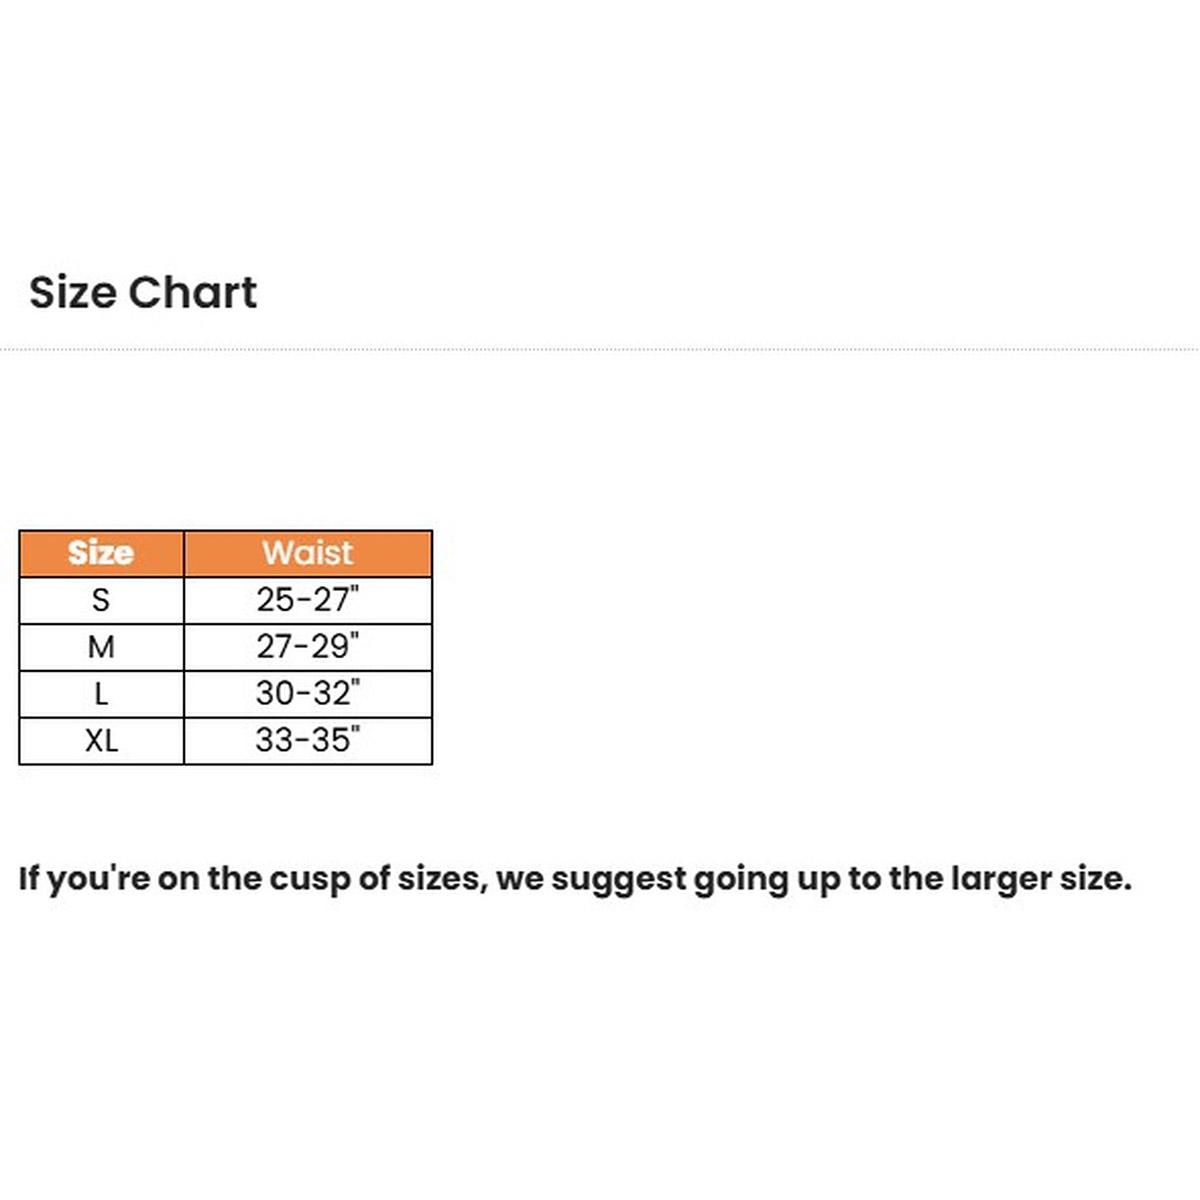Select the 30-32" waist value
The width and height of the screenshot is (1200, 1200).
click(308, 694)
